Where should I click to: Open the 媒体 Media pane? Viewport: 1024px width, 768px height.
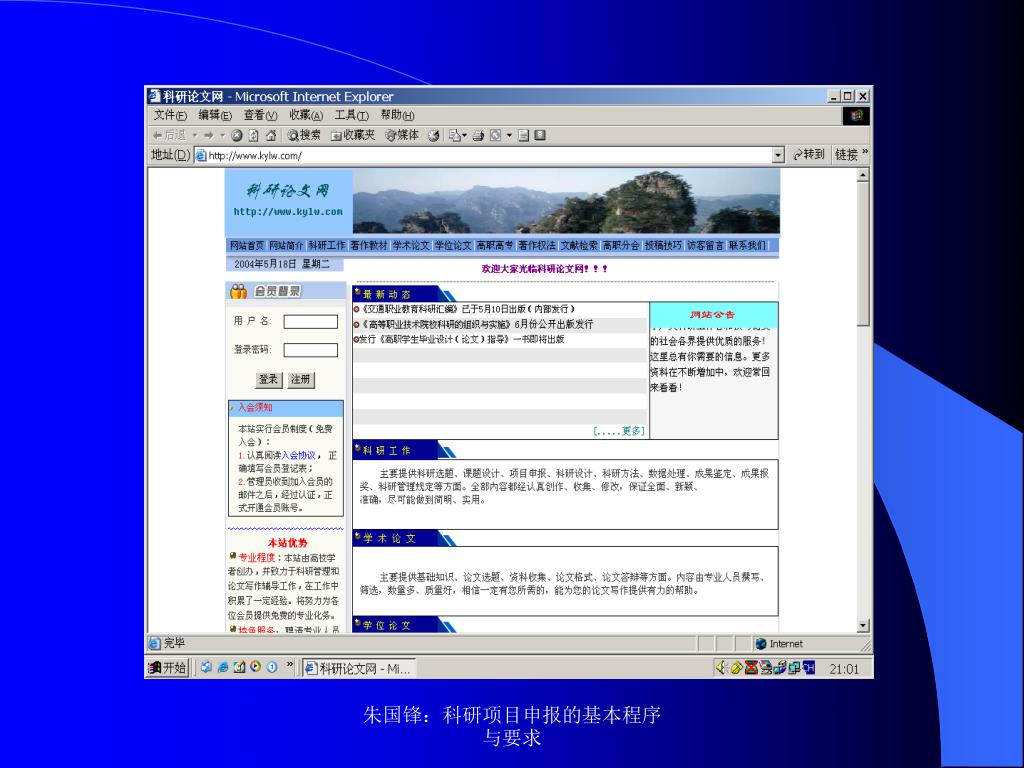[x=402, y=135]
